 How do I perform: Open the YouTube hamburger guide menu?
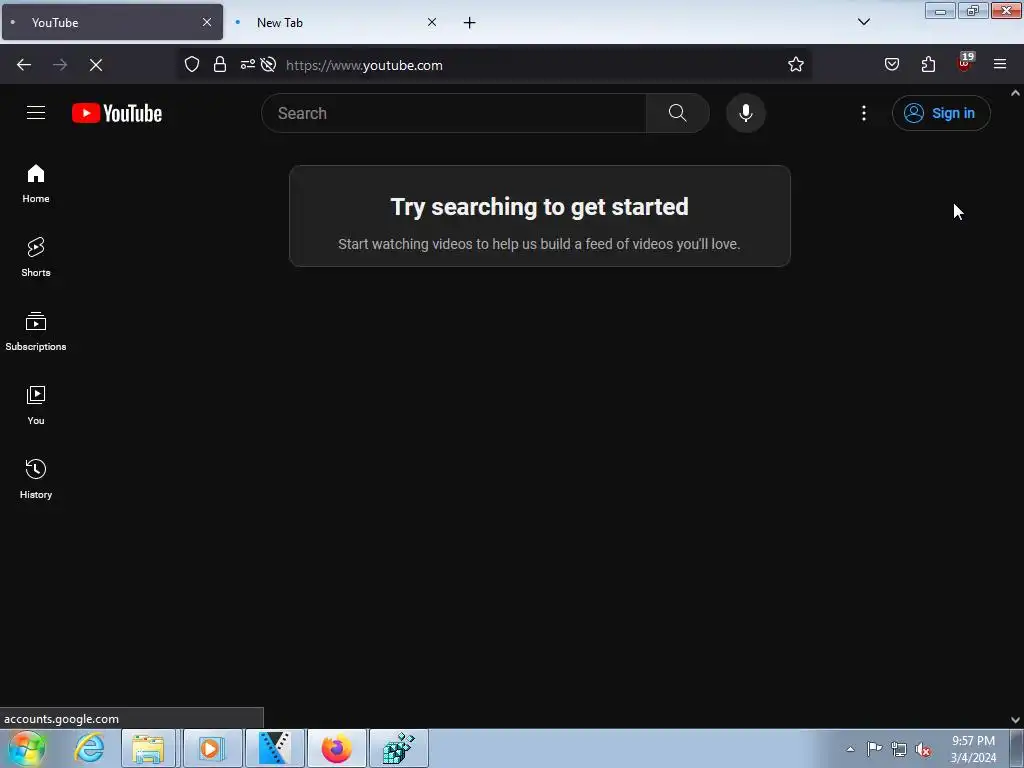[x=36, y=113]
